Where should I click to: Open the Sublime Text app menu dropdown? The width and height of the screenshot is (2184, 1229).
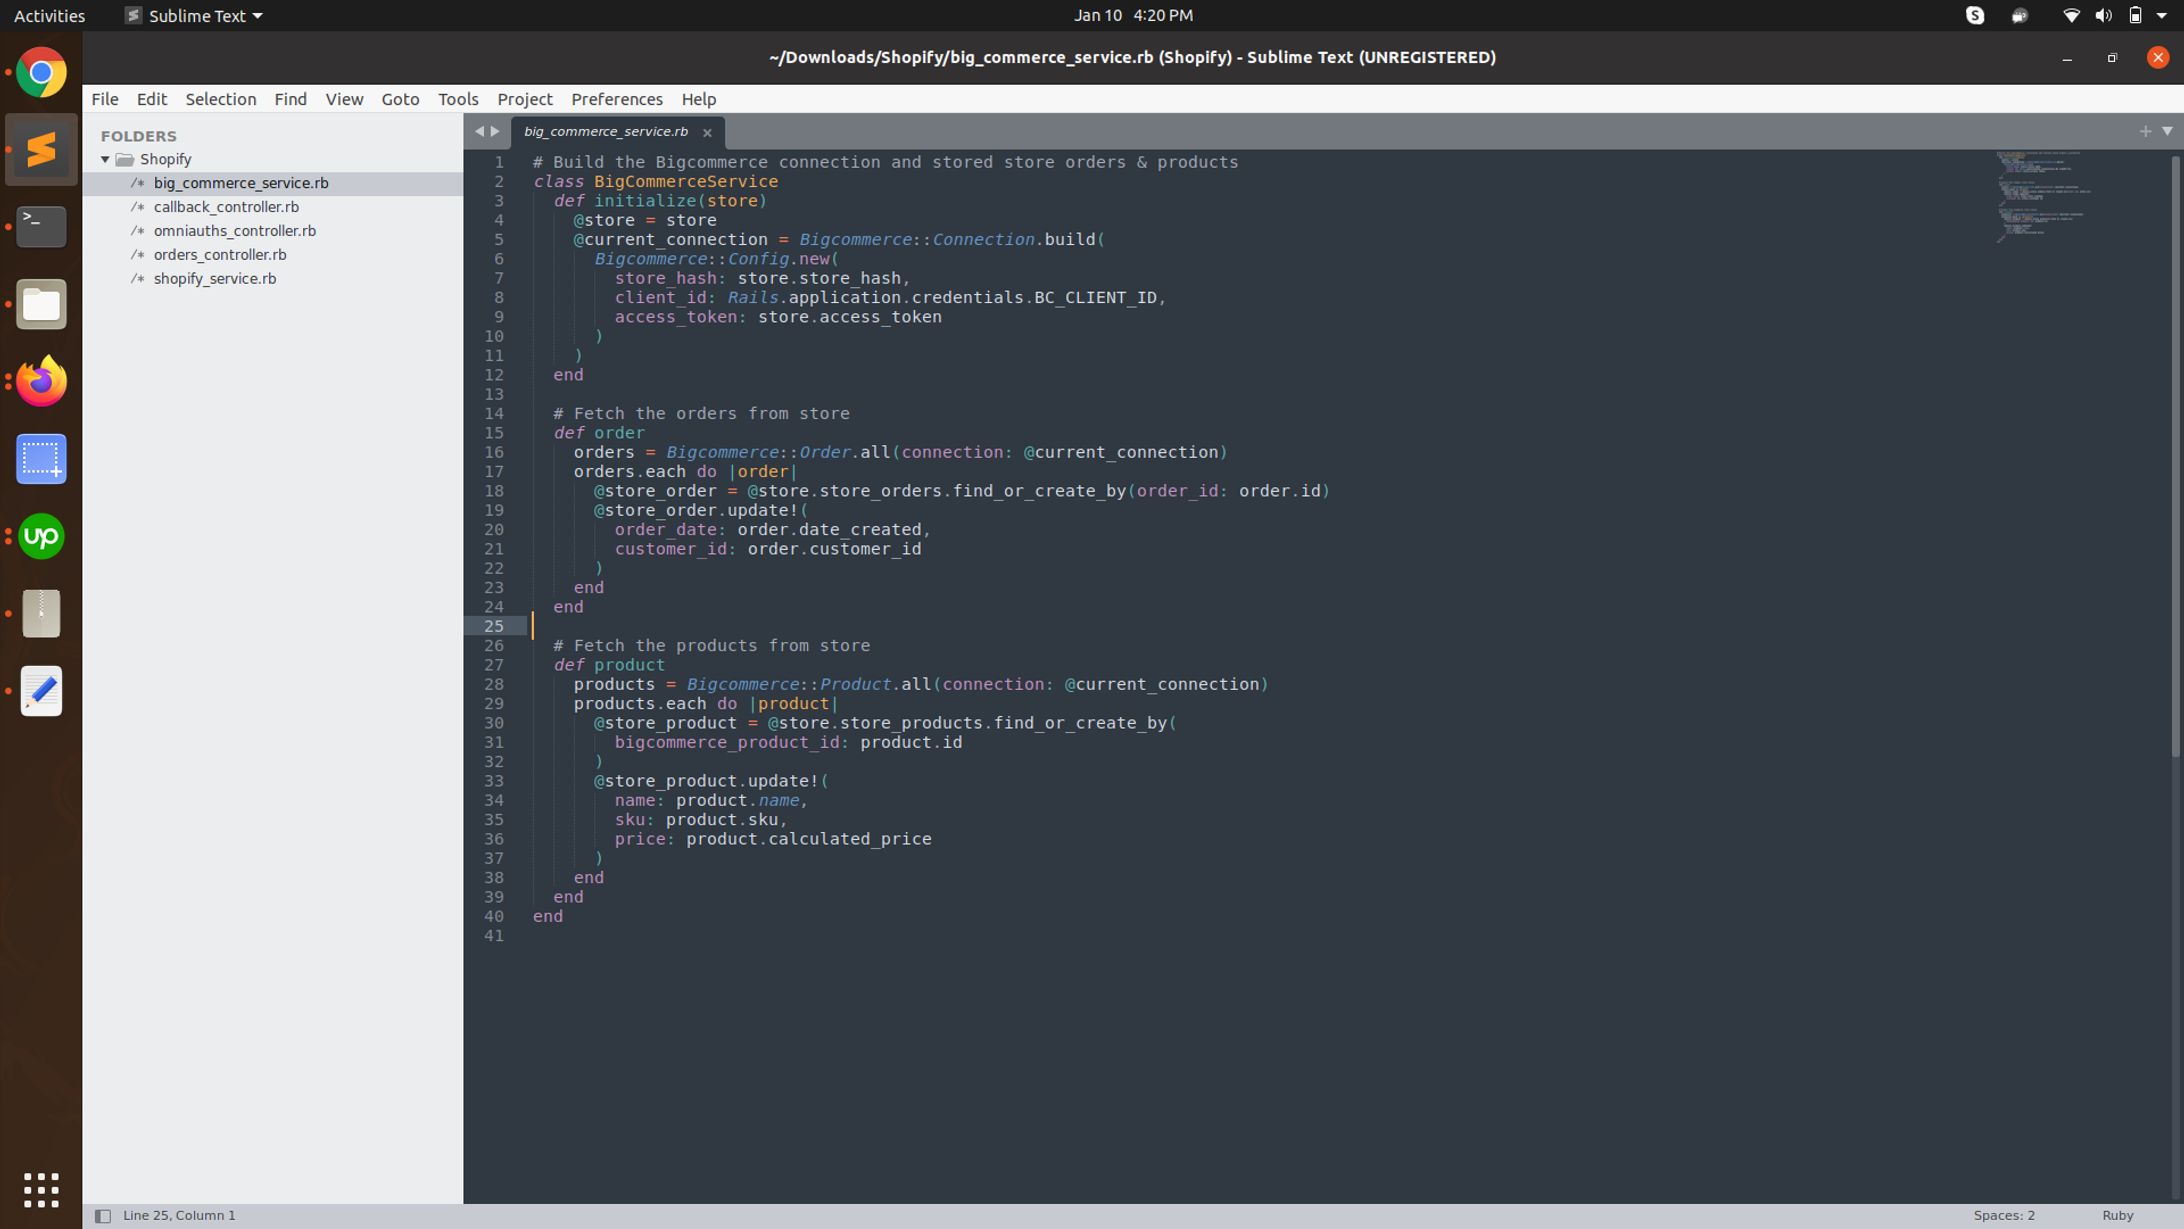coord(193,15)
